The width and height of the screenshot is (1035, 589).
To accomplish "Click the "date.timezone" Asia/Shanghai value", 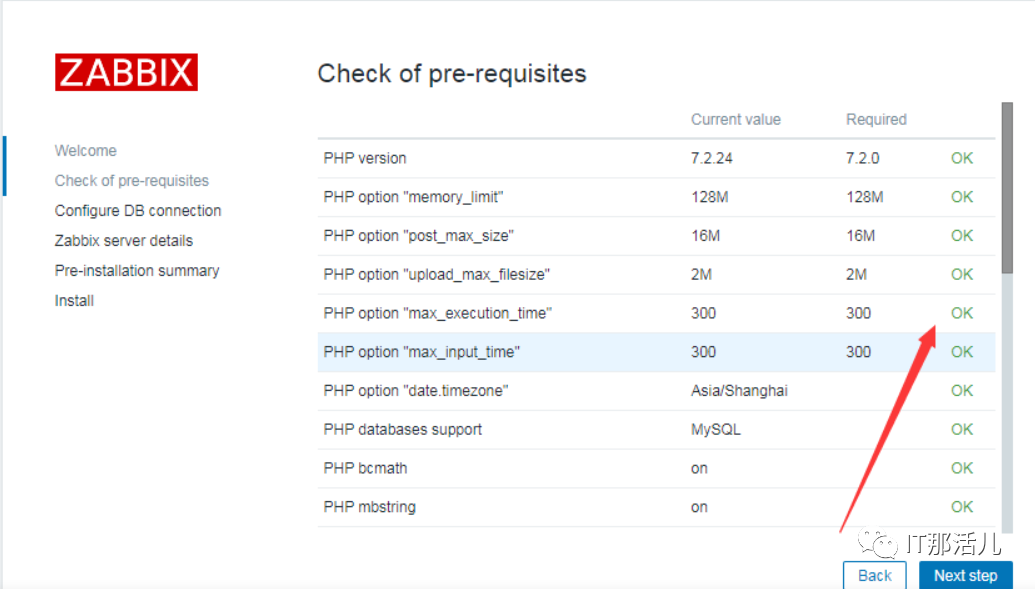I will tap(739, 391).
